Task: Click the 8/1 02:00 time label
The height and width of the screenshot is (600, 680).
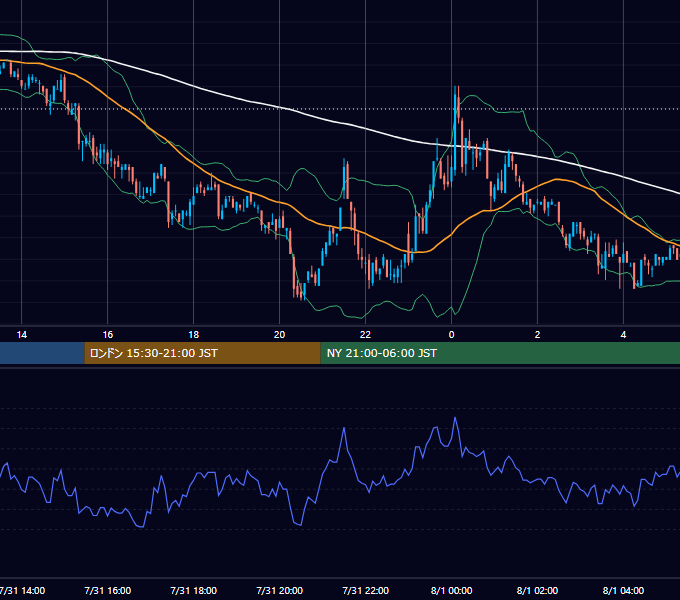Action: [x=537, y=590]
